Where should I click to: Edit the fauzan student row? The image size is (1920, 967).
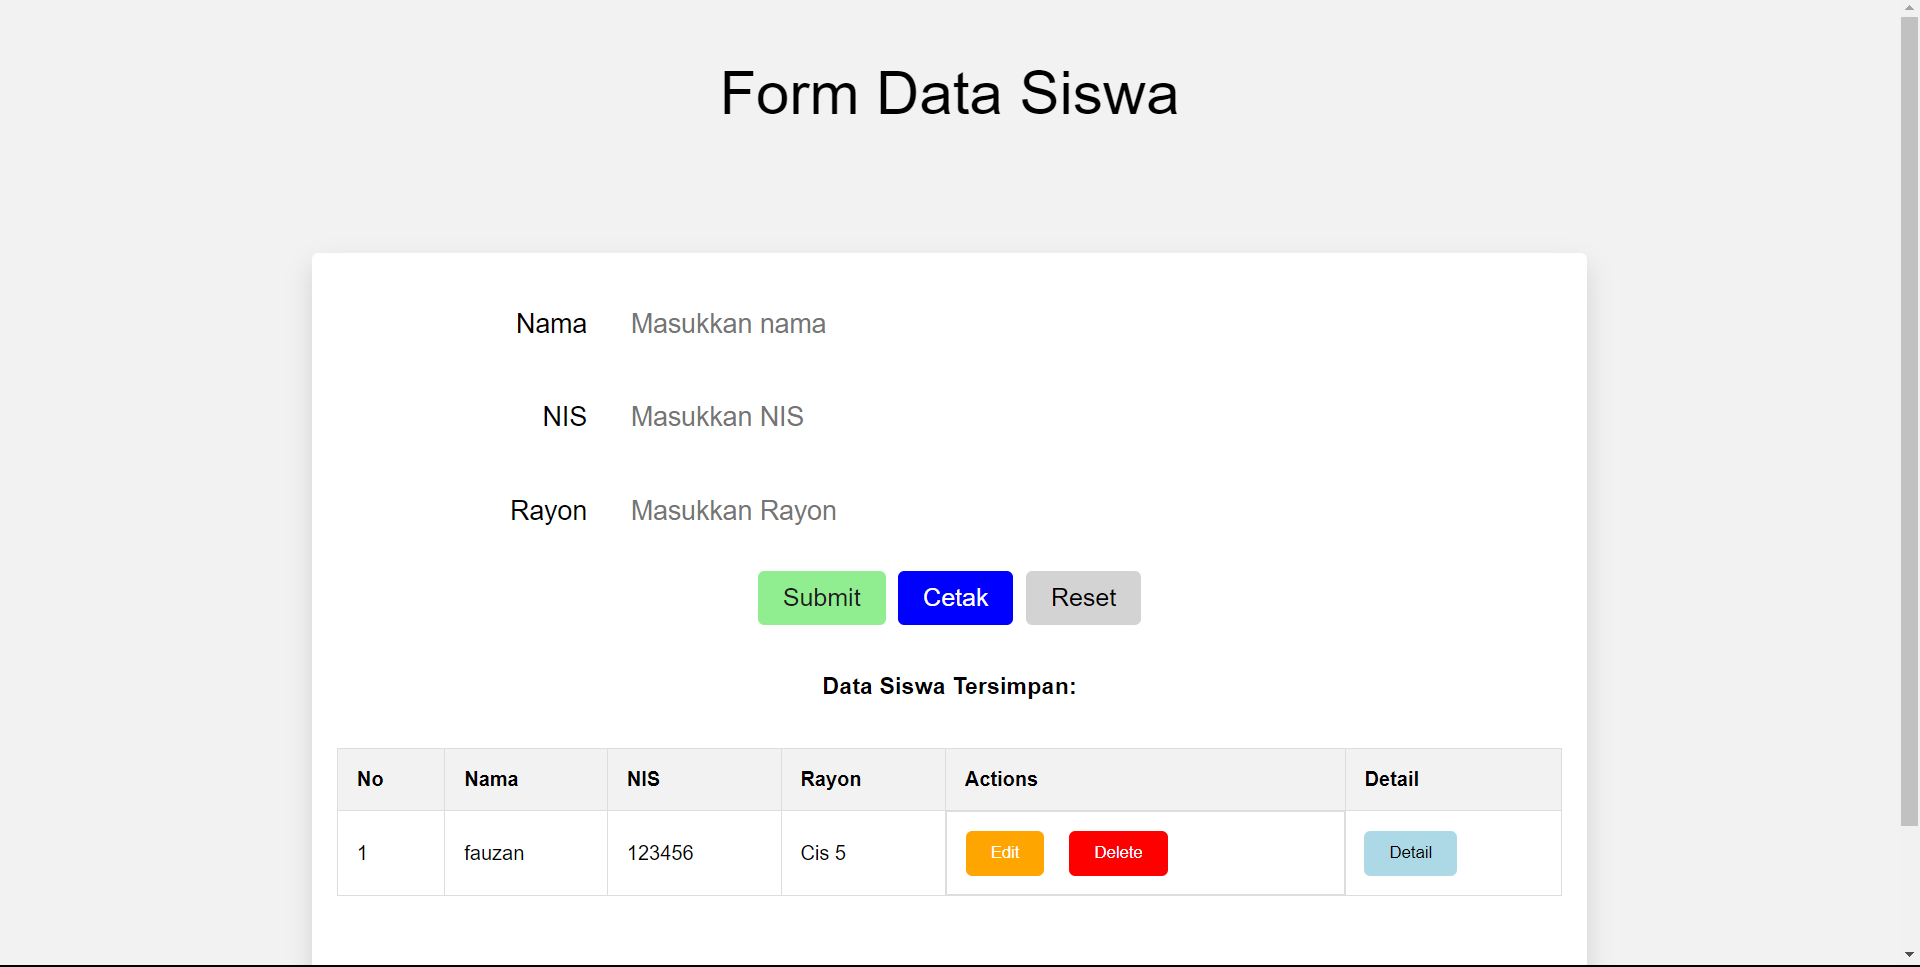1004,853
